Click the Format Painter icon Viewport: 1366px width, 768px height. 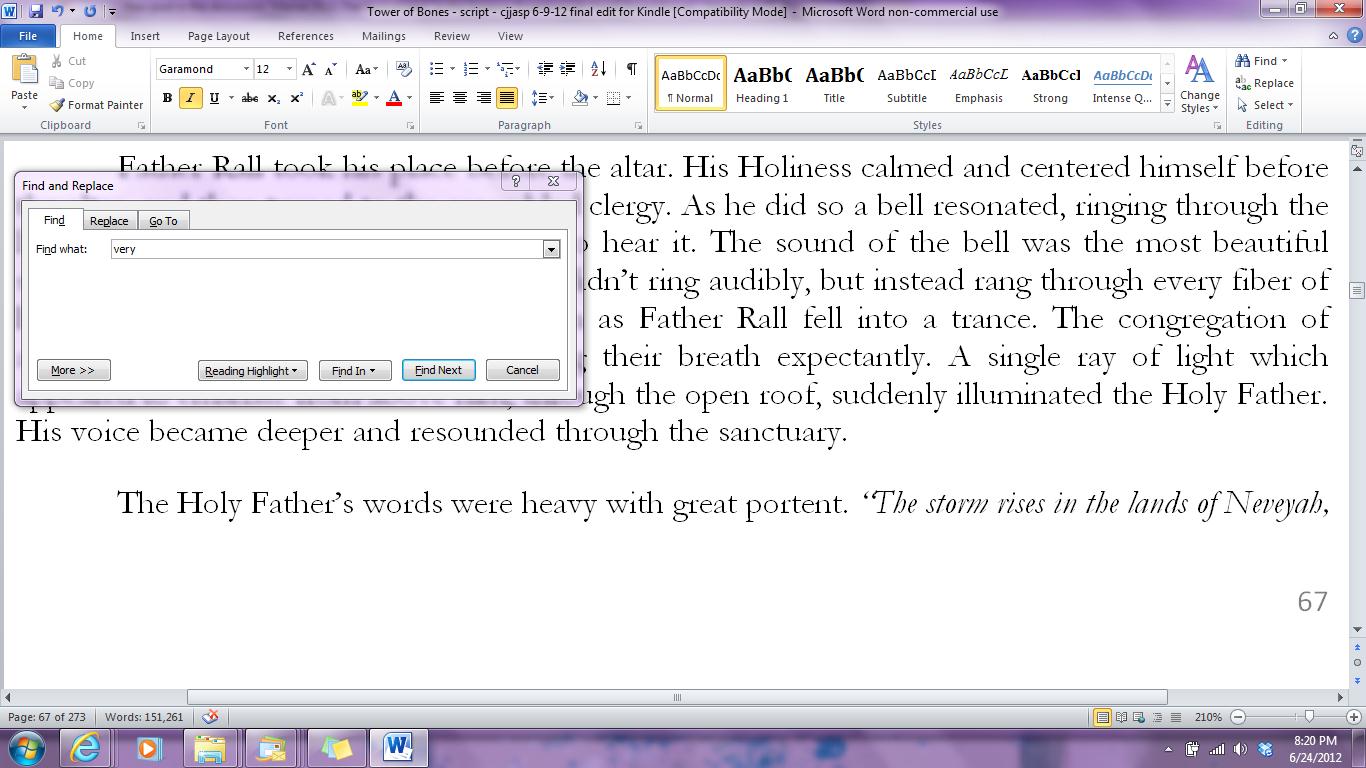tap(58, 105)
